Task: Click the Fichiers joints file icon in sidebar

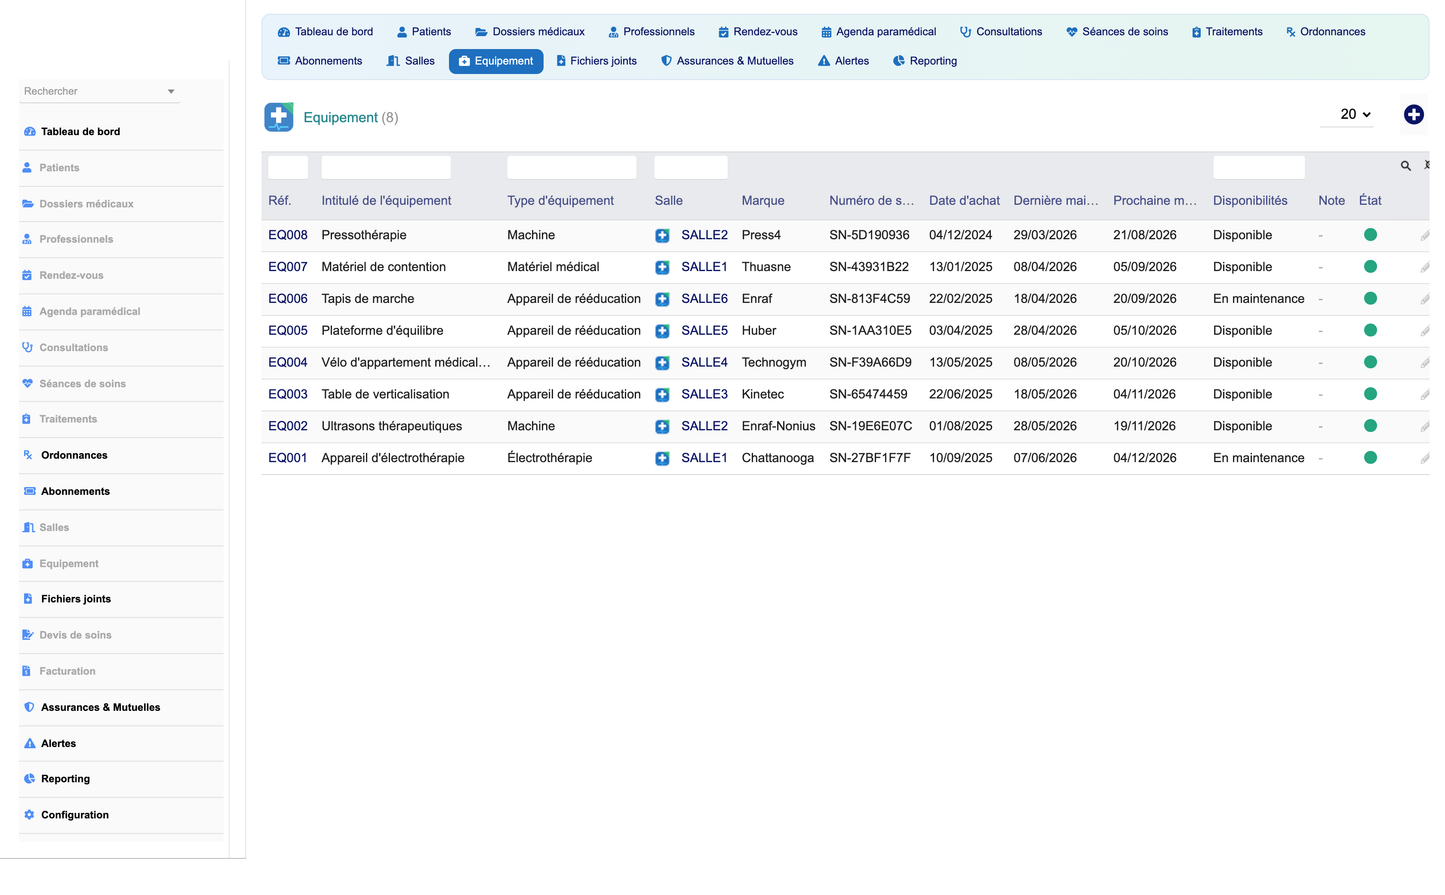Action: tap(28, 599)
